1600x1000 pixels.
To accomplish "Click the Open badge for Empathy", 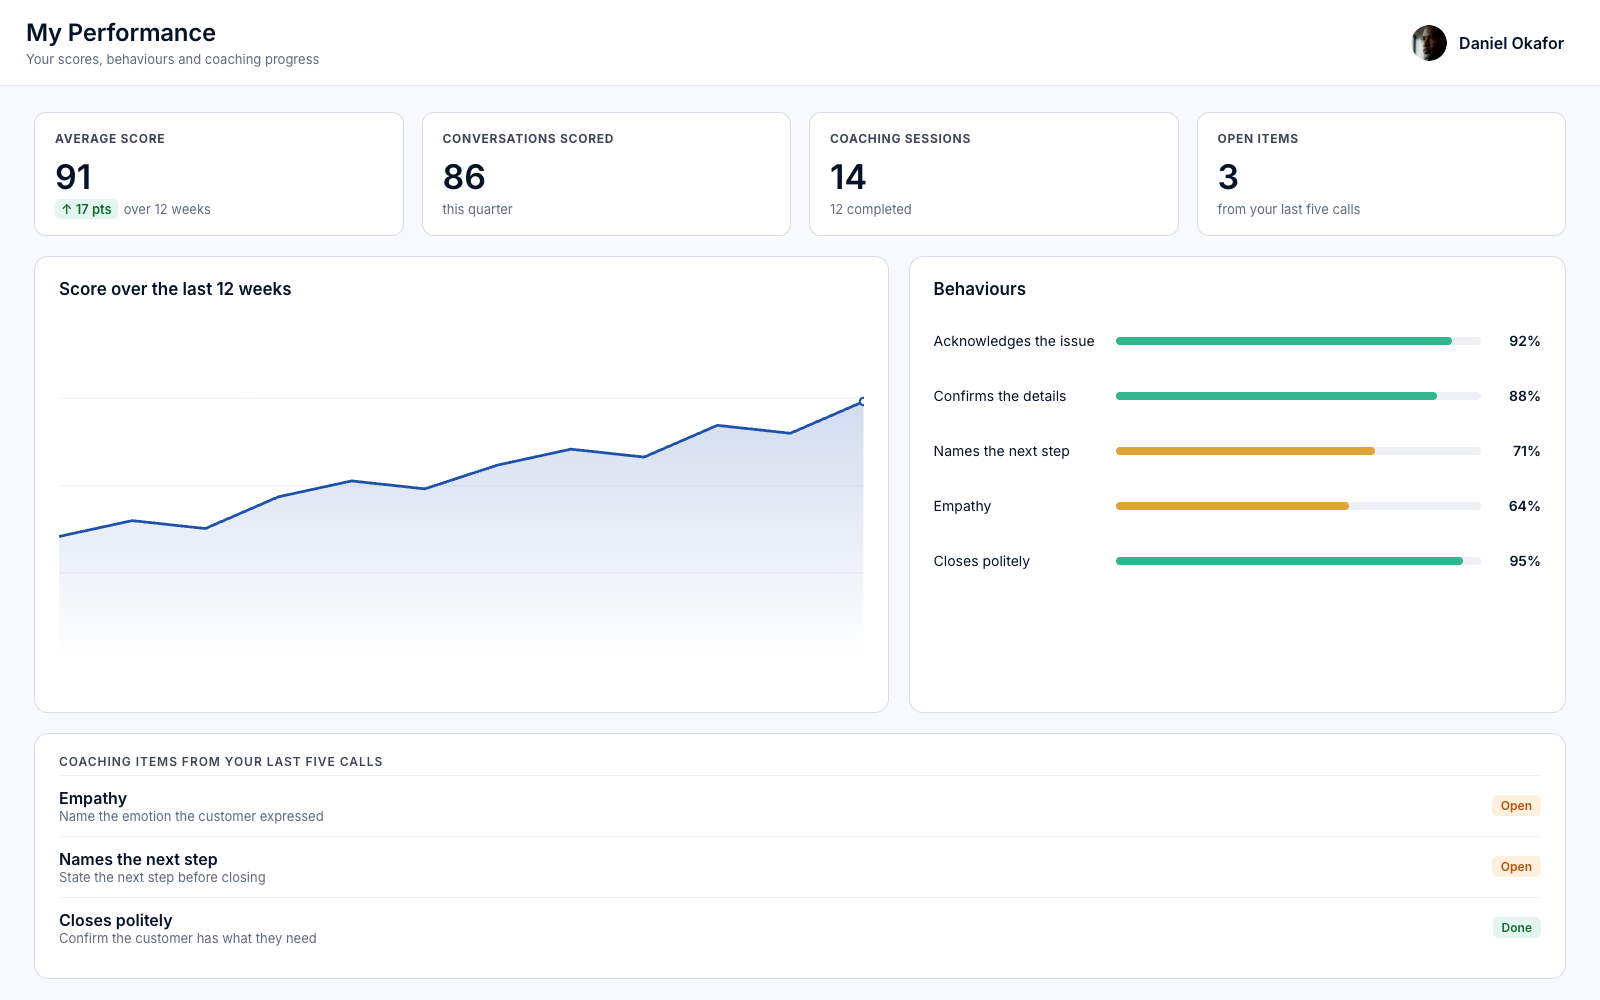I will [x=1516, y=806].
